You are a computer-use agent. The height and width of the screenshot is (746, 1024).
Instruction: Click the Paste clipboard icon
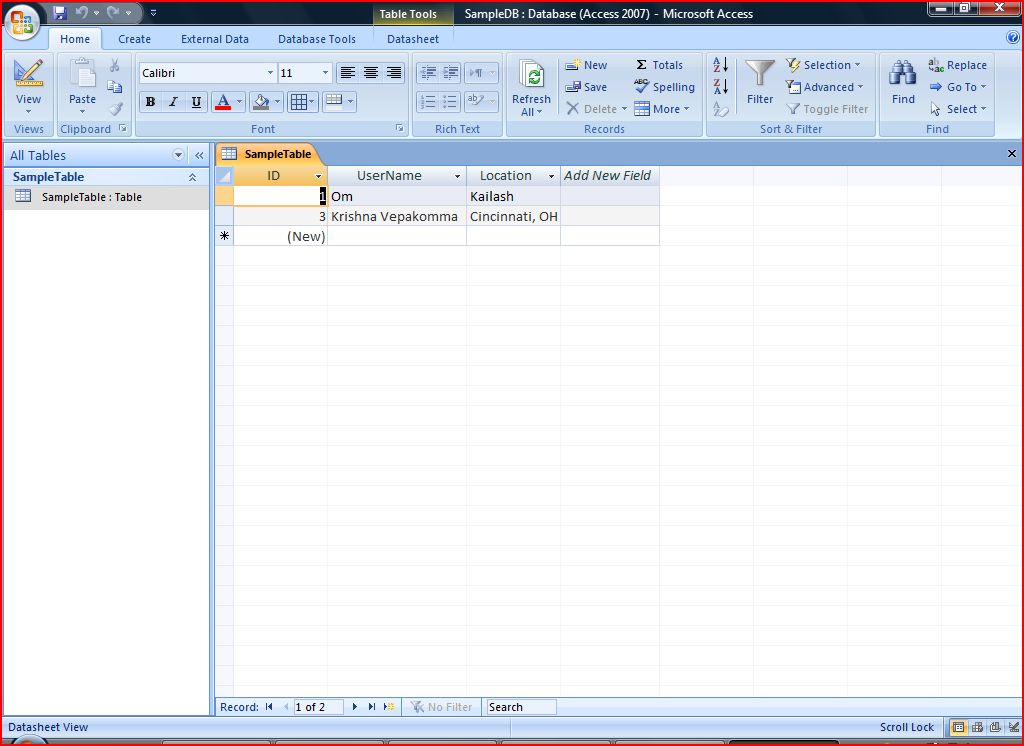click(82, 73)
